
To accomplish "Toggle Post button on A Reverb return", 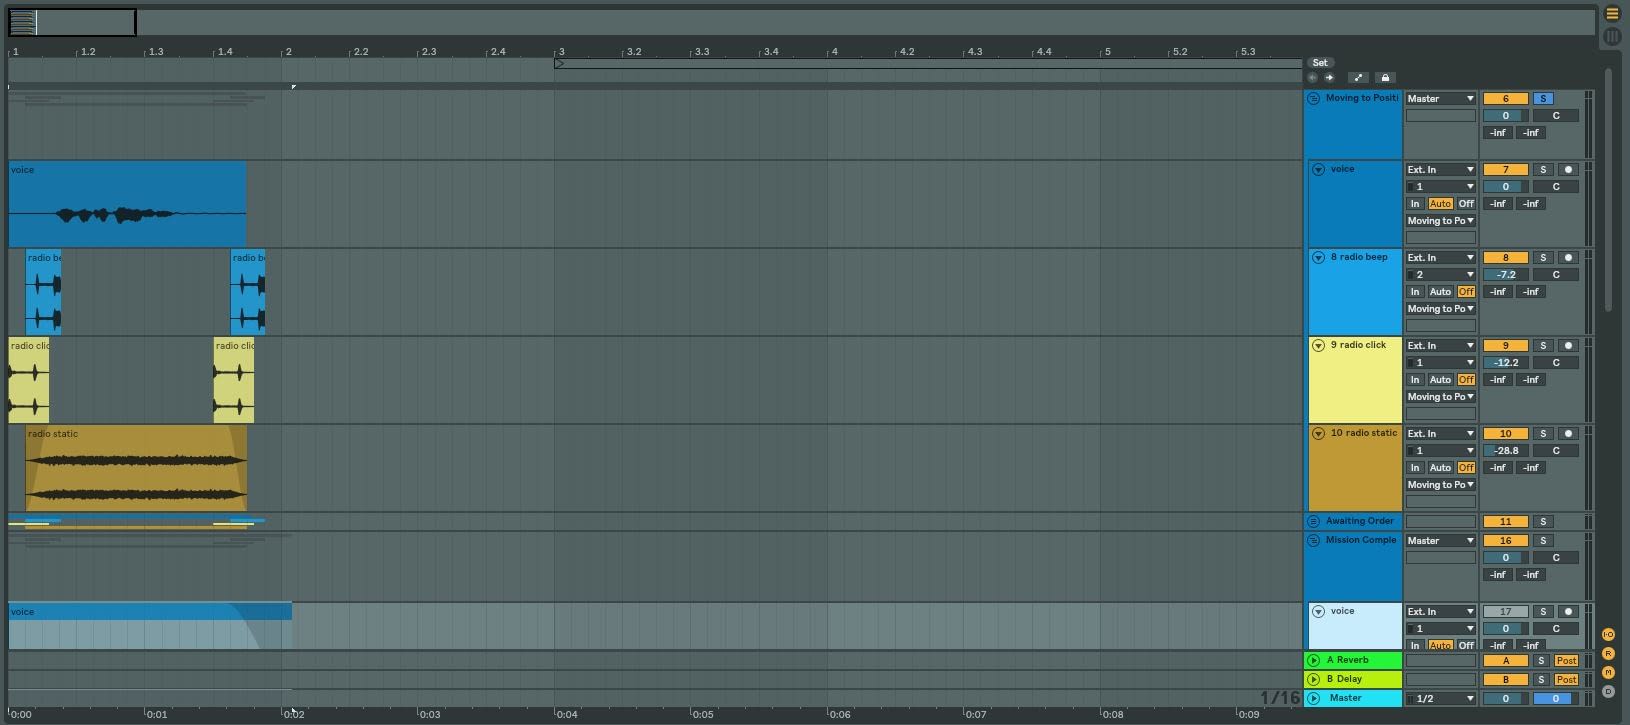I will pyautogui.click(x=1566, y=661).
